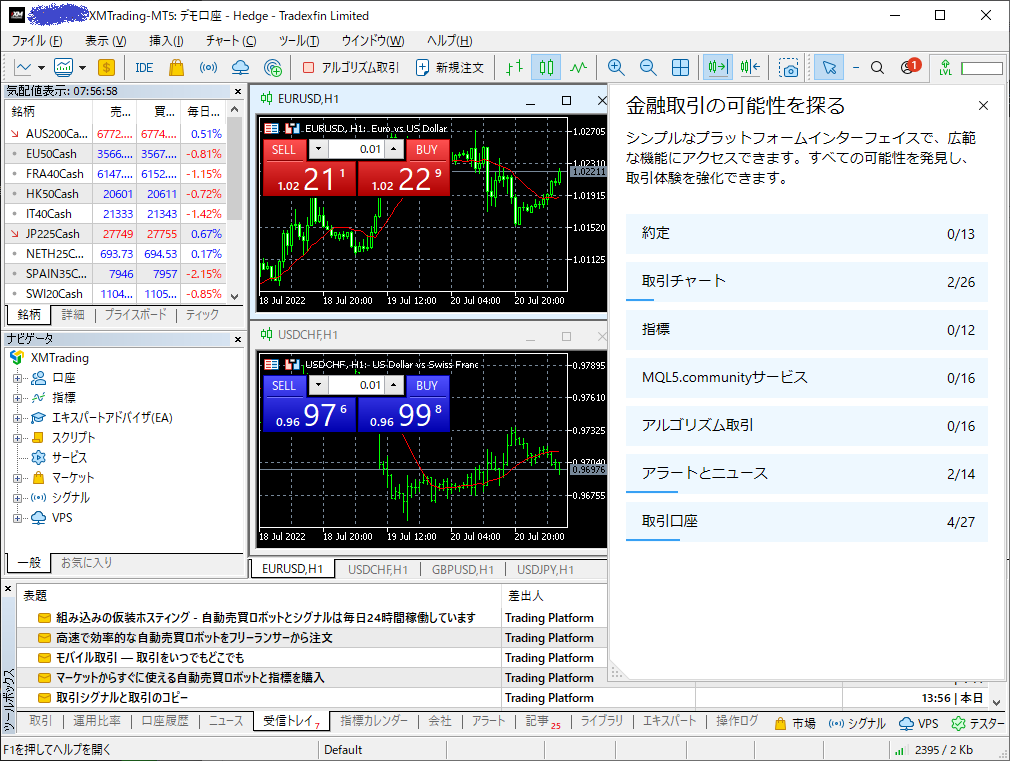Open the notification icon with red badge

910,66
